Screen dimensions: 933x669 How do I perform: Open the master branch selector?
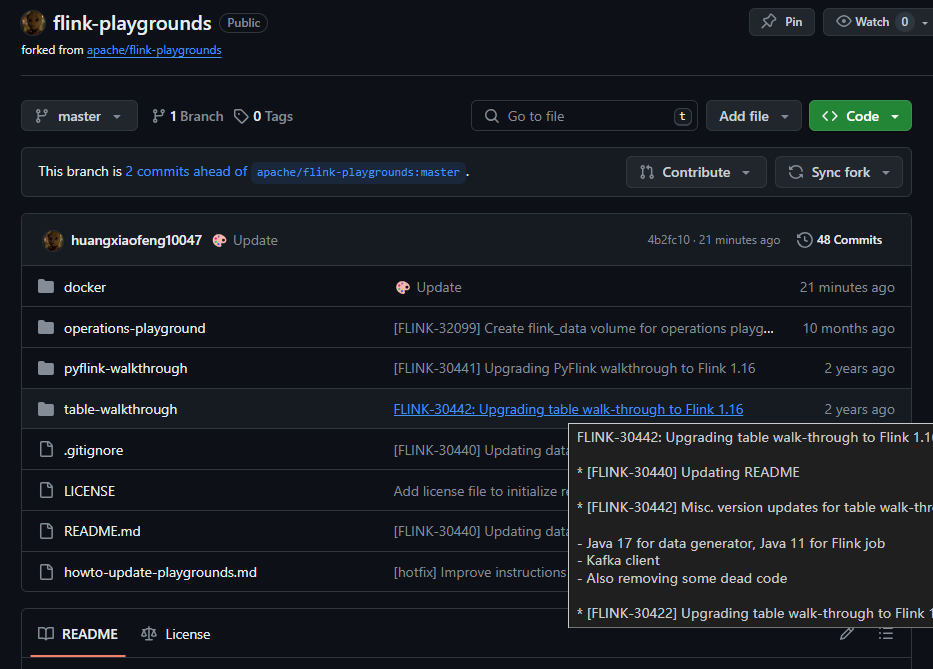point(79,116)
